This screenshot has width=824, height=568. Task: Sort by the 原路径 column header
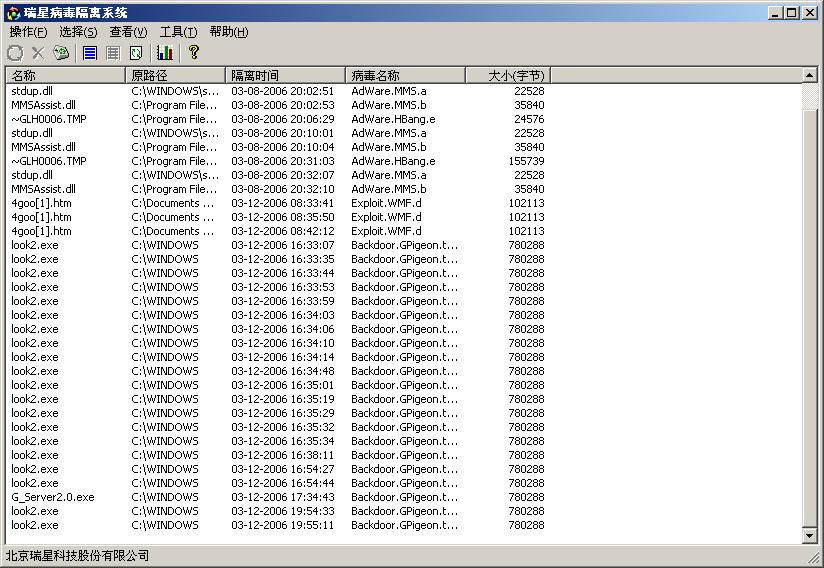(176, 76)
